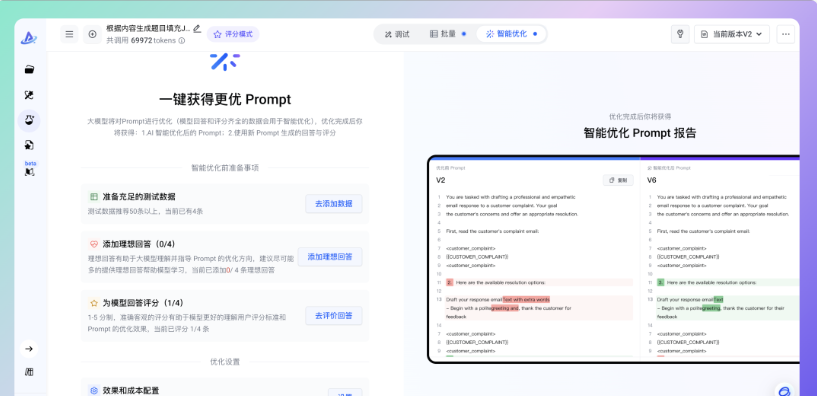Viewport: 817px width, 396px height.
Task: Click 添加理想回答 button
Action: [x=330, y=257]
